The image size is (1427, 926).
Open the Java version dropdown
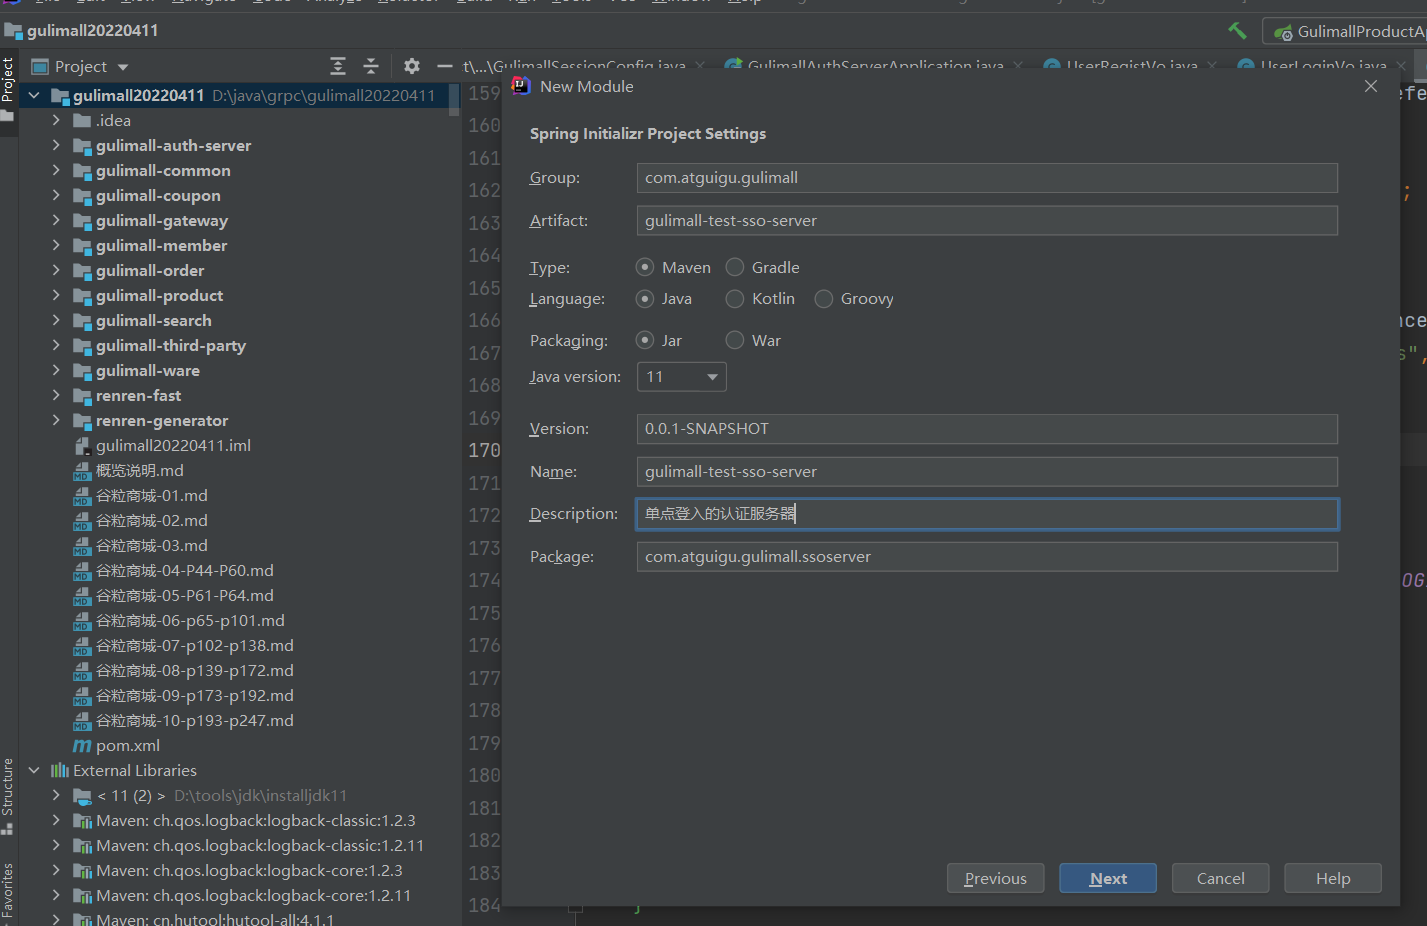681,377
